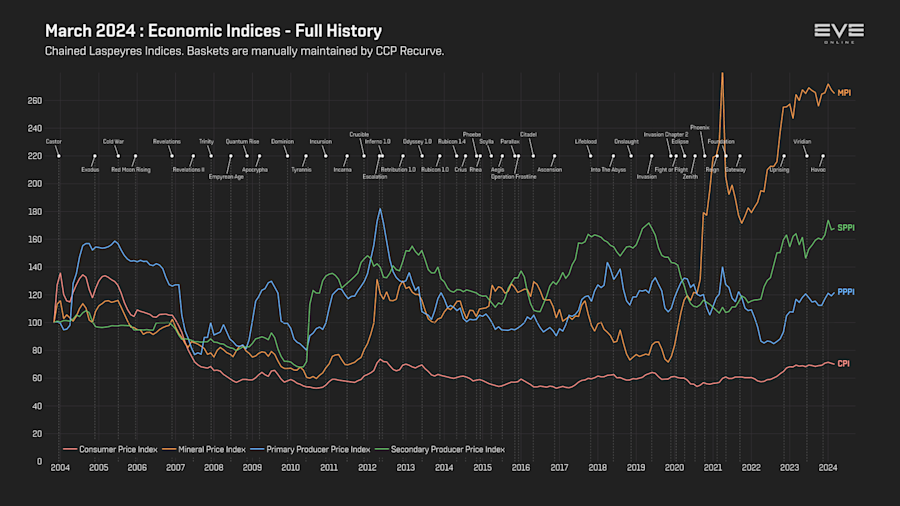Select the Incarna marker label
Screen dimensions: 900x506
[342, 170]
